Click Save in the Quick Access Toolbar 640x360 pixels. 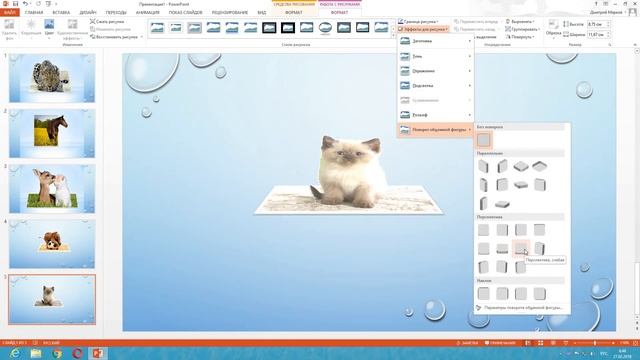16,4
